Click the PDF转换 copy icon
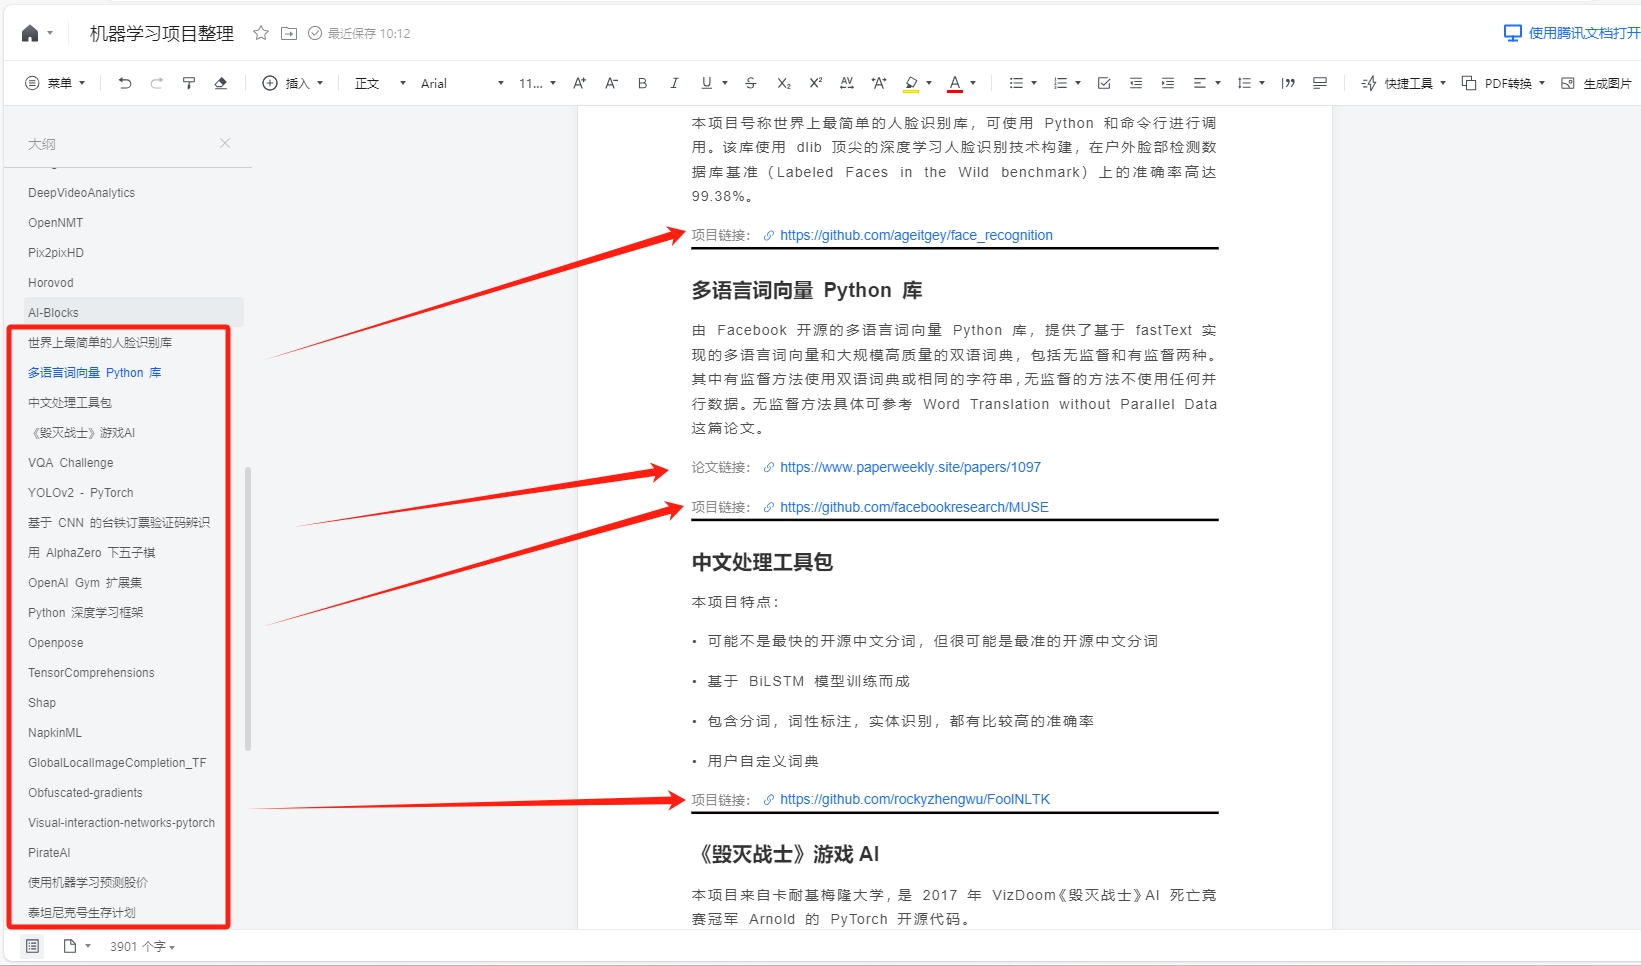Image resolution: width=1641 pixels, height=966 pixels. 1469,83
